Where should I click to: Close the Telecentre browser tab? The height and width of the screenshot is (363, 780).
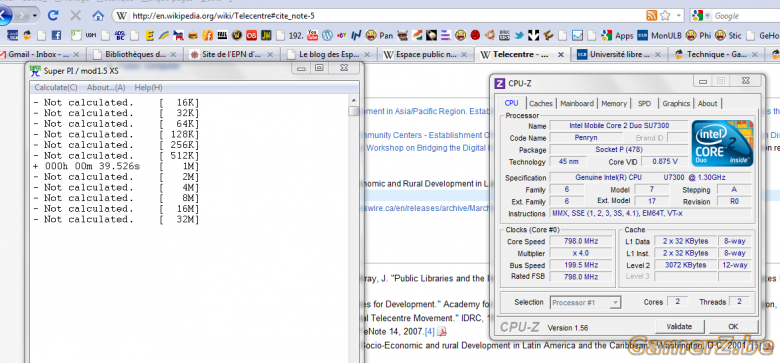coord(561,54)
